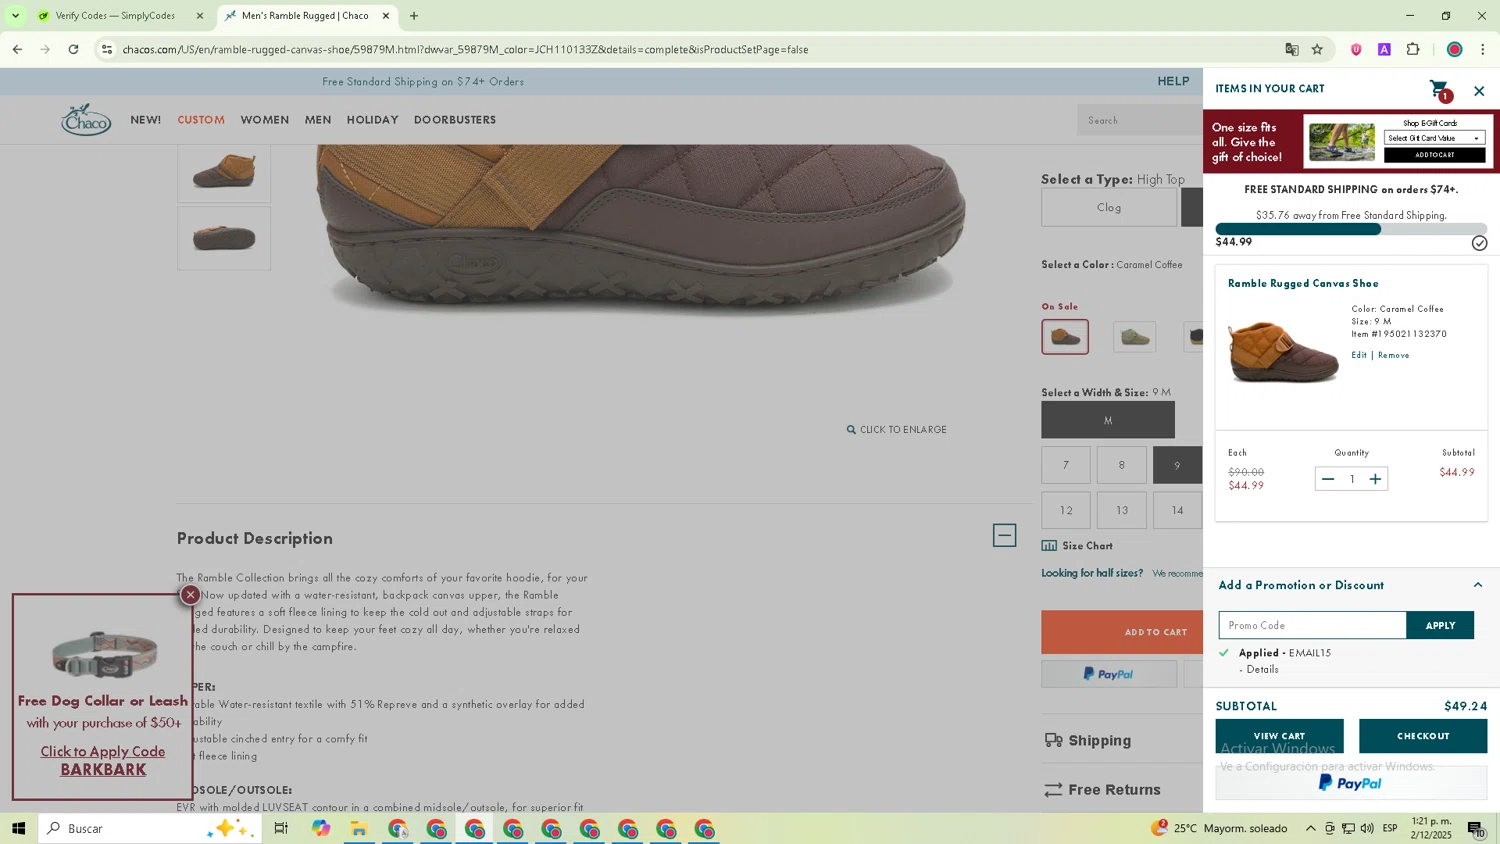Select the Clog shoe type
Image resolution: width=1500 pixels, height=844 pixels.
coord(1109,207)
